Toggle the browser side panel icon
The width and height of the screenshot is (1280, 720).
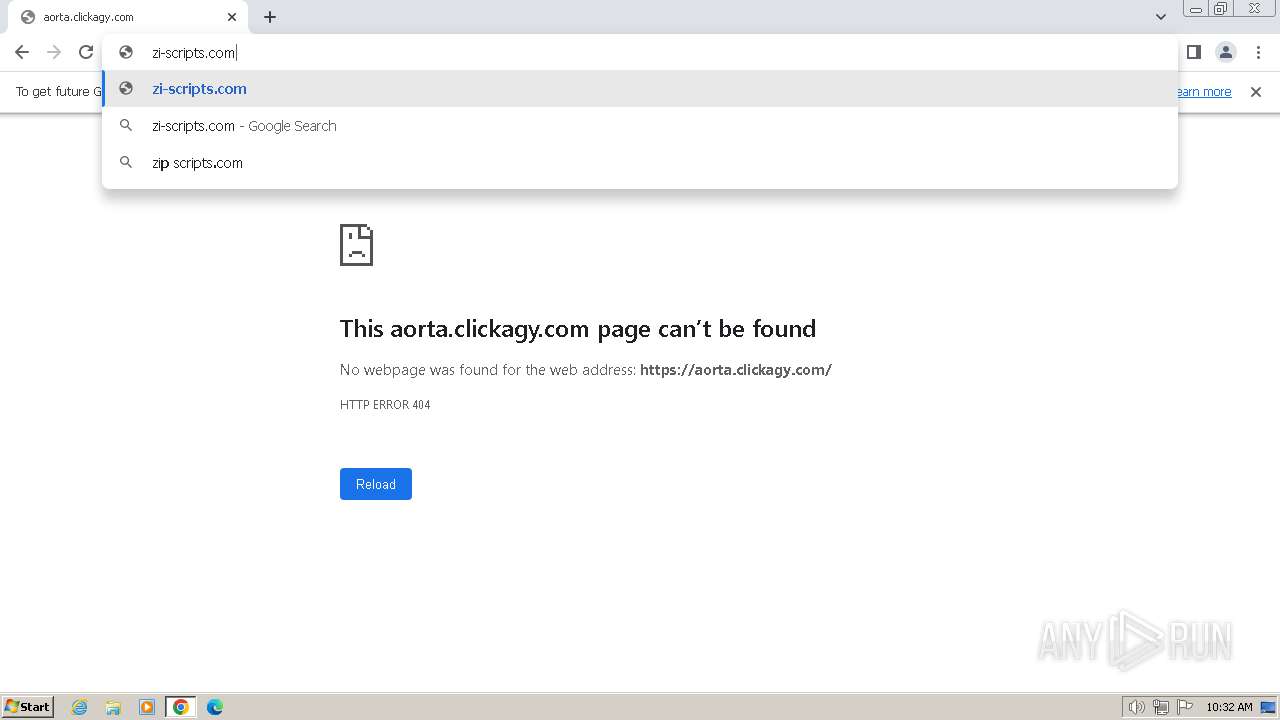click(x=1193, y=52)
